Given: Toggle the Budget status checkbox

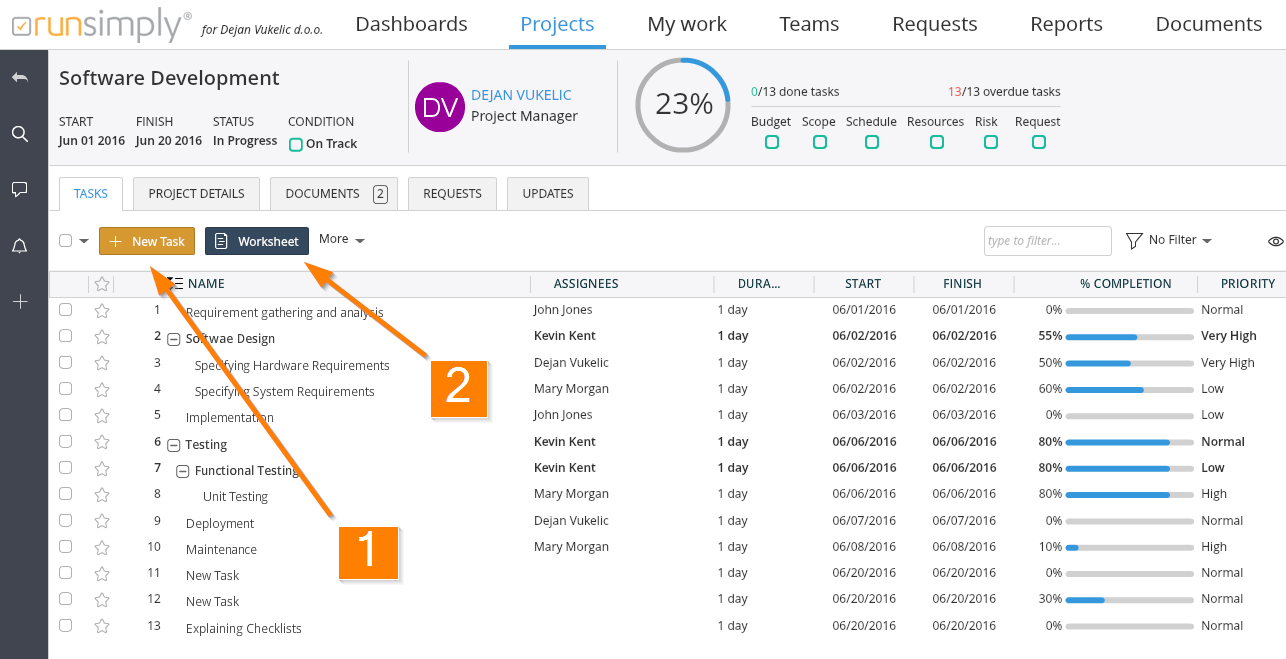Looking at the screenshot, I should pos(771,143).
